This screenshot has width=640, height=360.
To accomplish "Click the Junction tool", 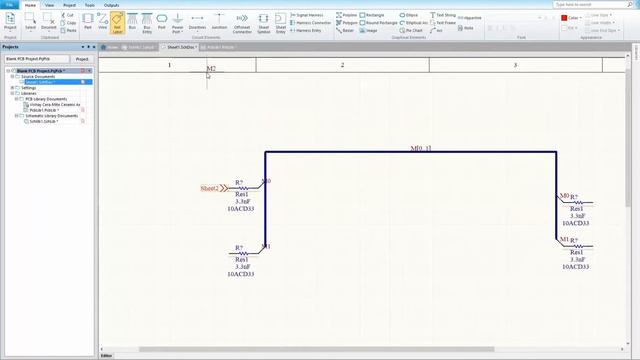I will pyautogui.click(x=219, y=22).
